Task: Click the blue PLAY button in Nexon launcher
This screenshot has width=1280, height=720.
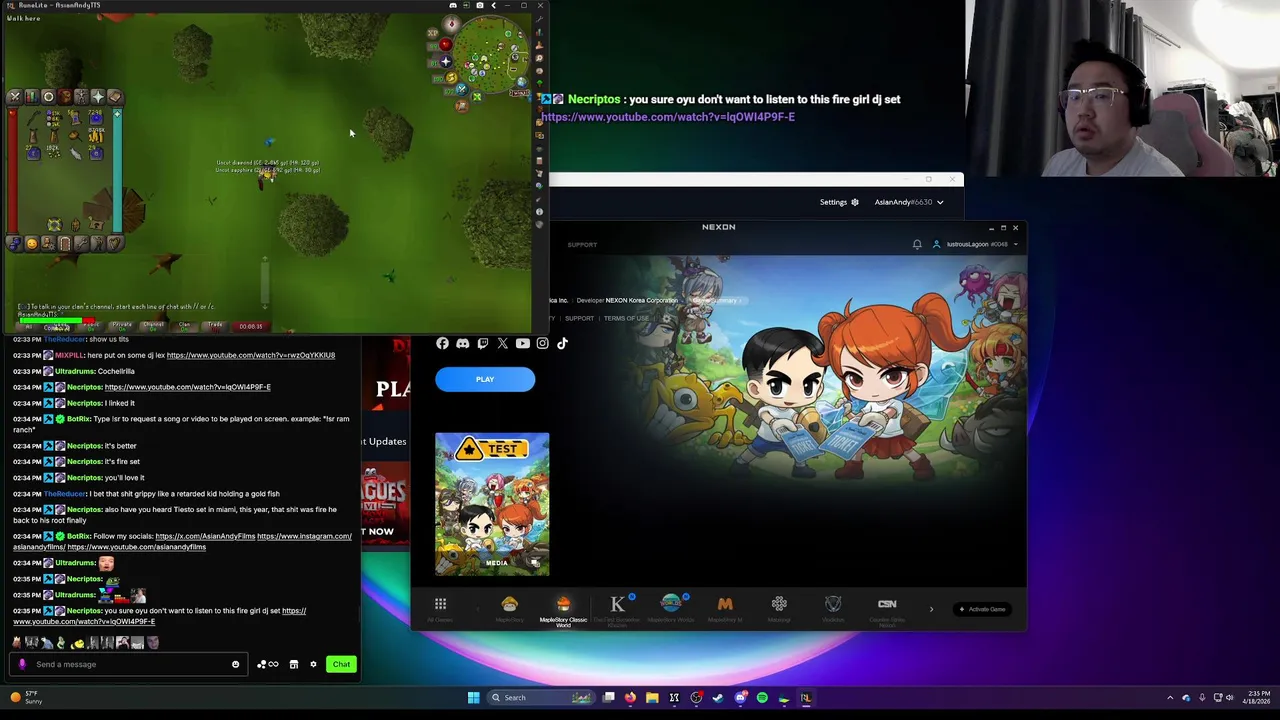Action: (485, 379)
